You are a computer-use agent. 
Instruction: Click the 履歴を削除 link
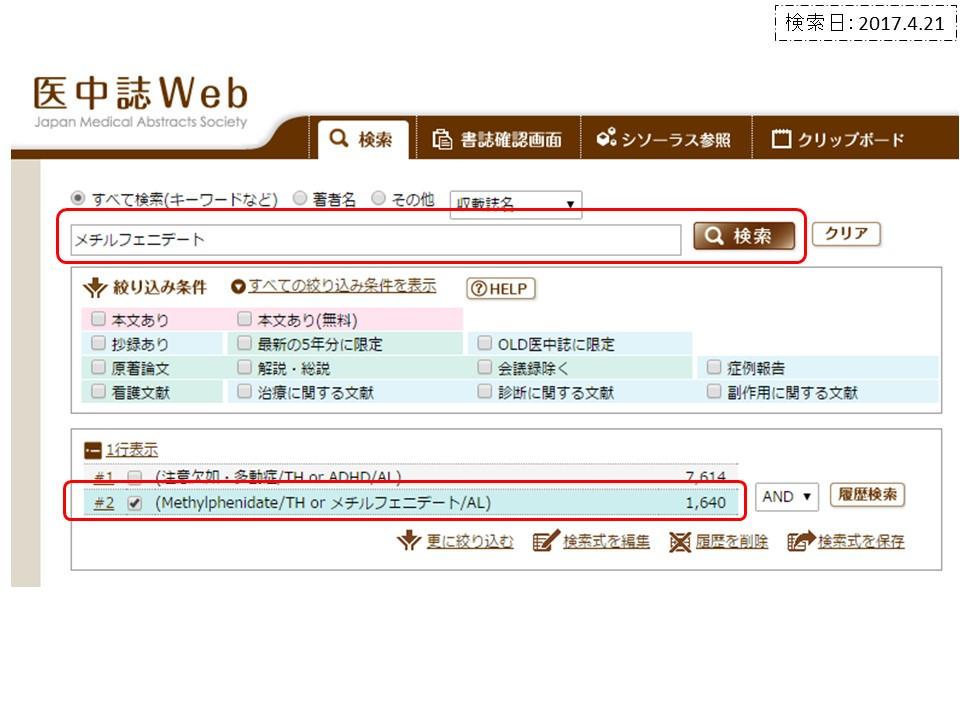[732, 541]
